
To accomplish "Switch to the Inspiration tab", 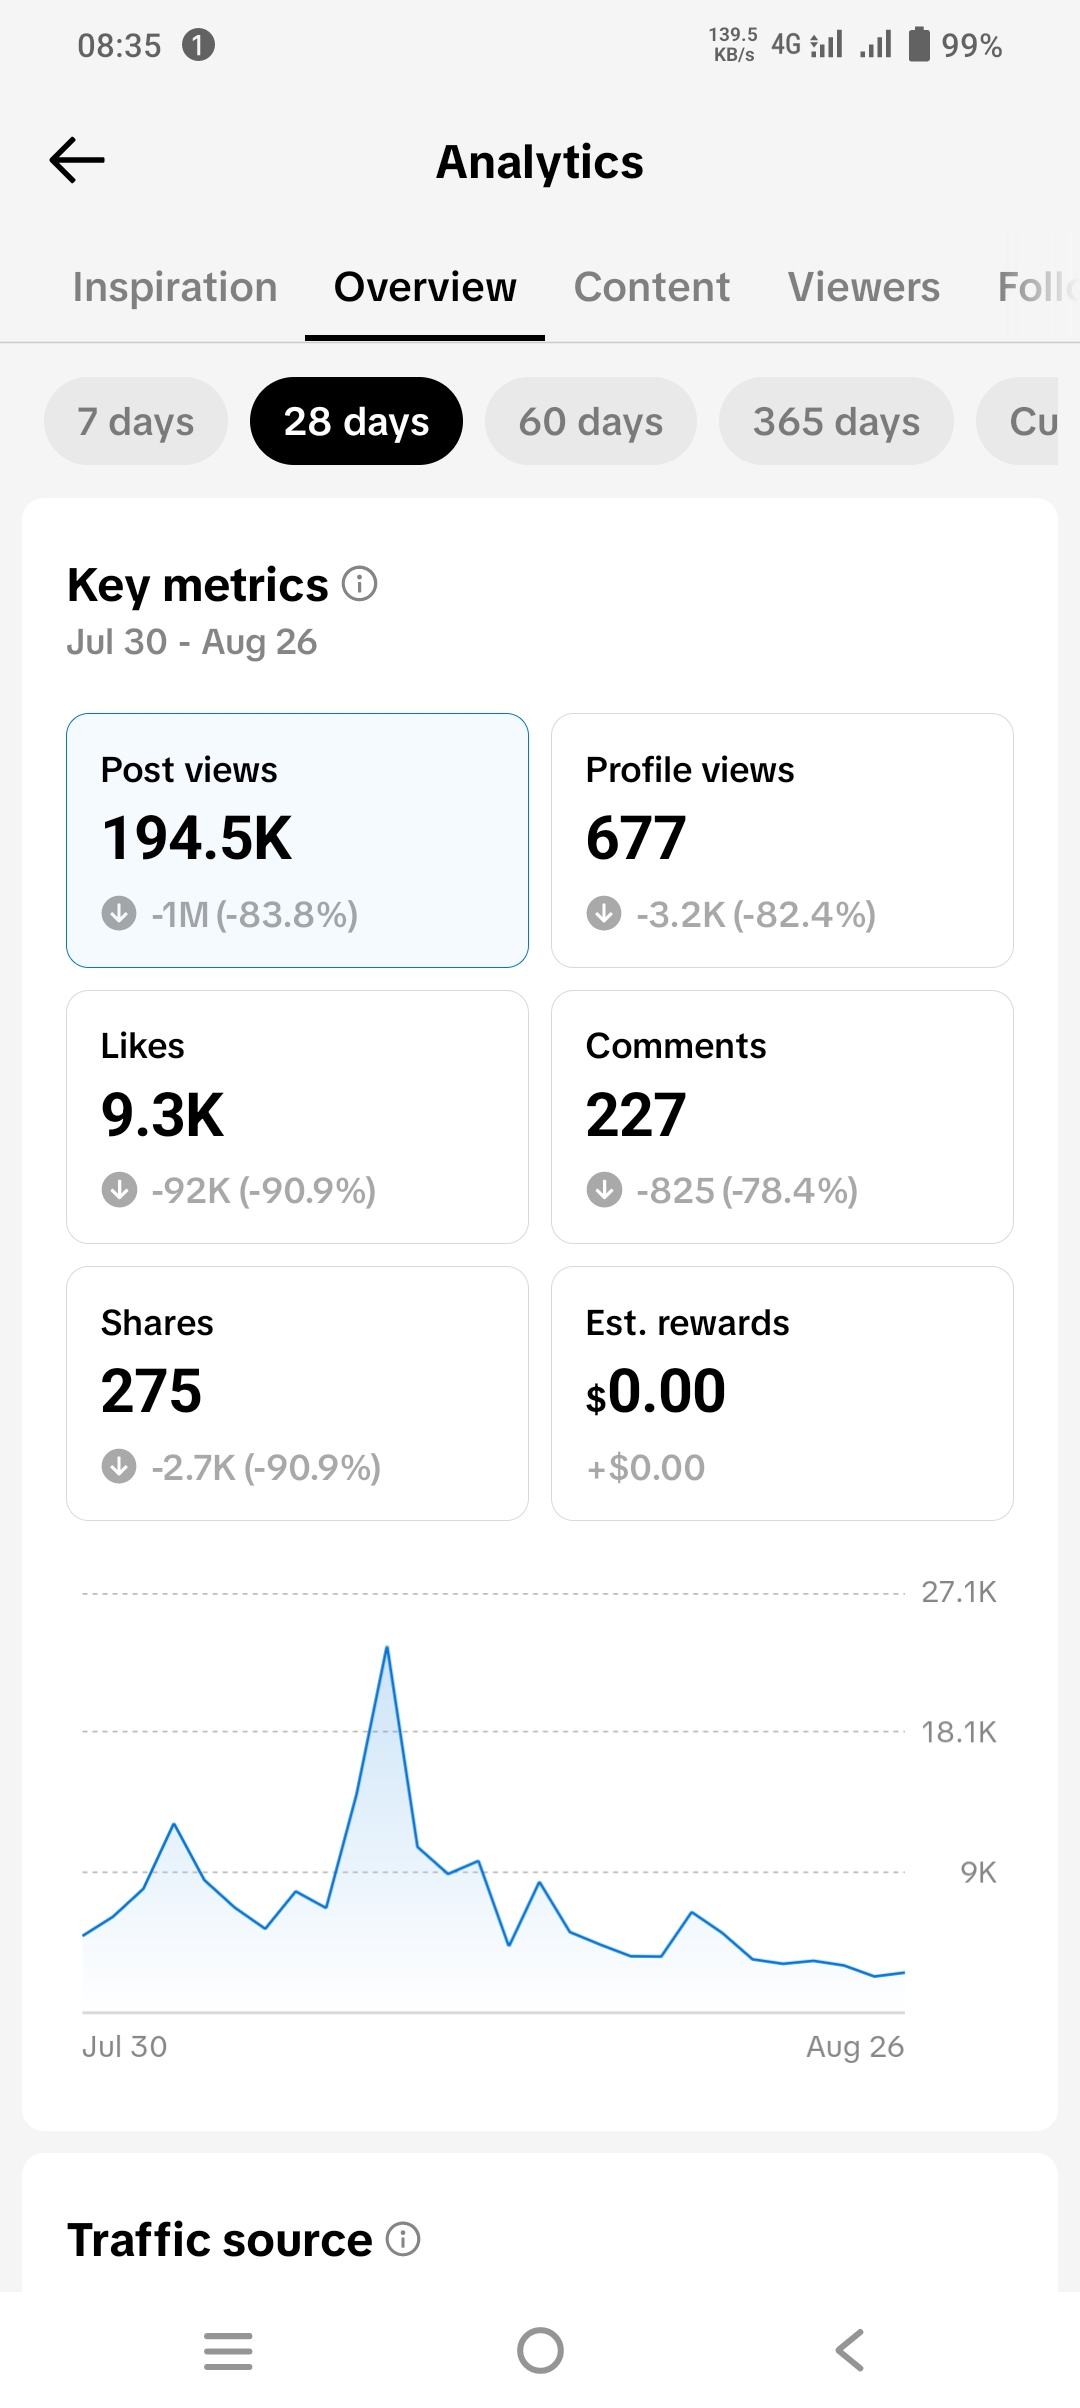I will click(x=175, y=287).
